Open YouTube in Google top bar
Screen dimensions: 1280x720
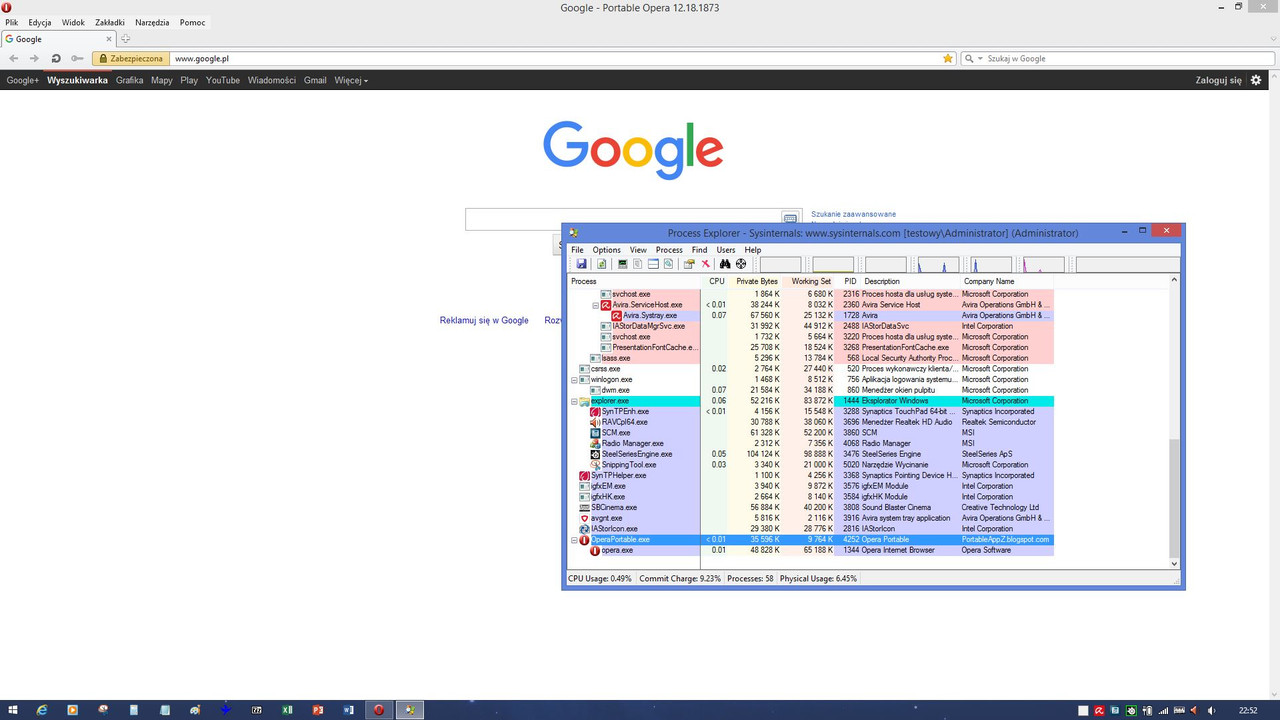[223, 80]
